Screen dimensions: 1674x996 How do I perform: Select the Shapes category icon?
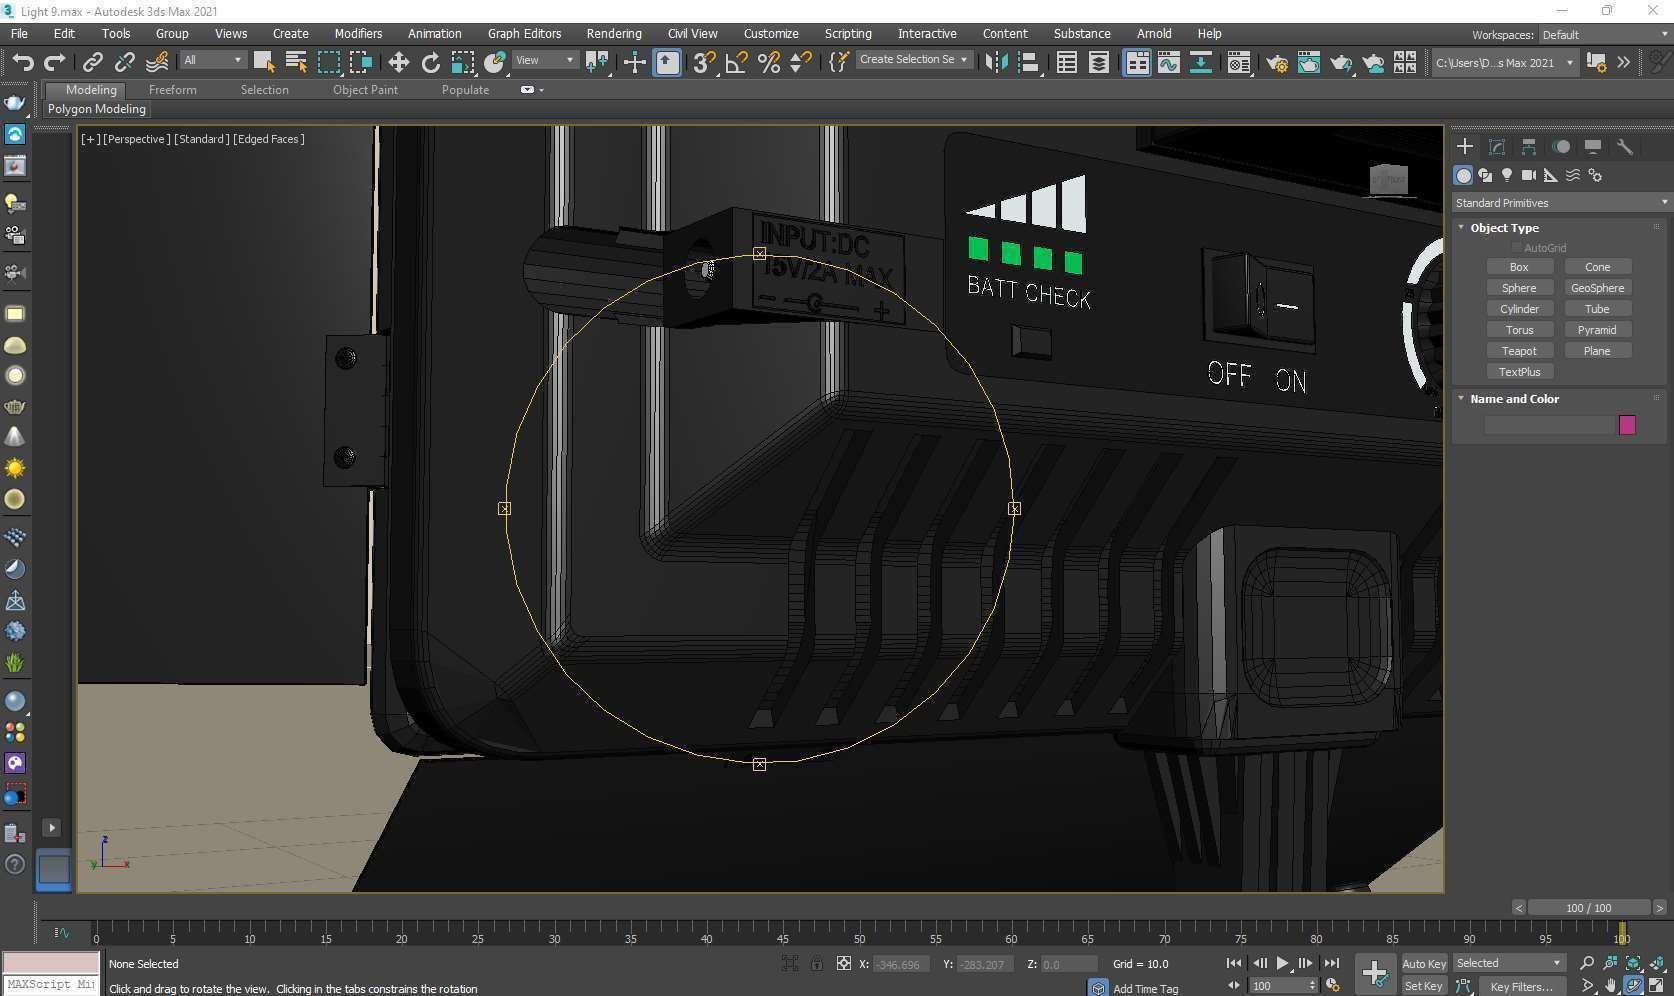pyautogui.click(x=1485, y=175)
